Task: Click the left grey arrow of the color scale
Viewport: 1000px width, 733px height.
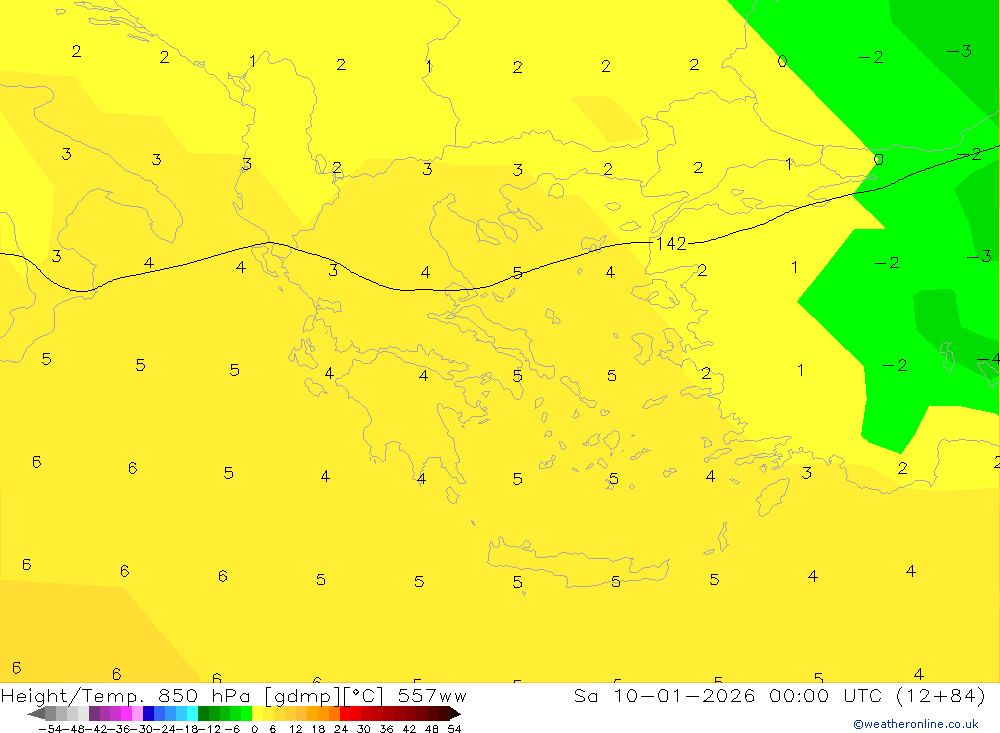Action: (x=36, y=714)
